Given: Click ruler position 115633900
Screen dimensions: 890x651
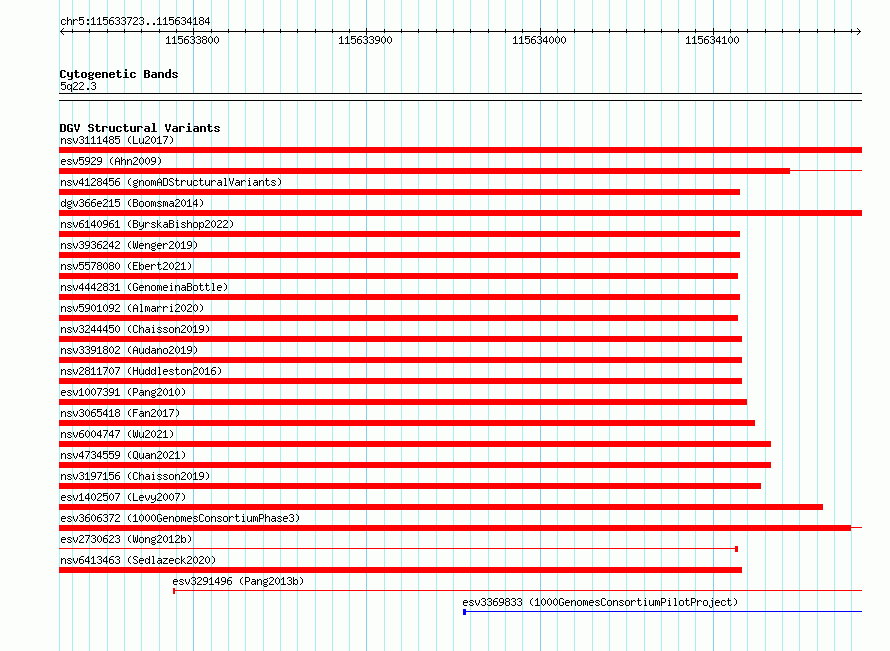Looking at the screenshot, I should (366, 40).
